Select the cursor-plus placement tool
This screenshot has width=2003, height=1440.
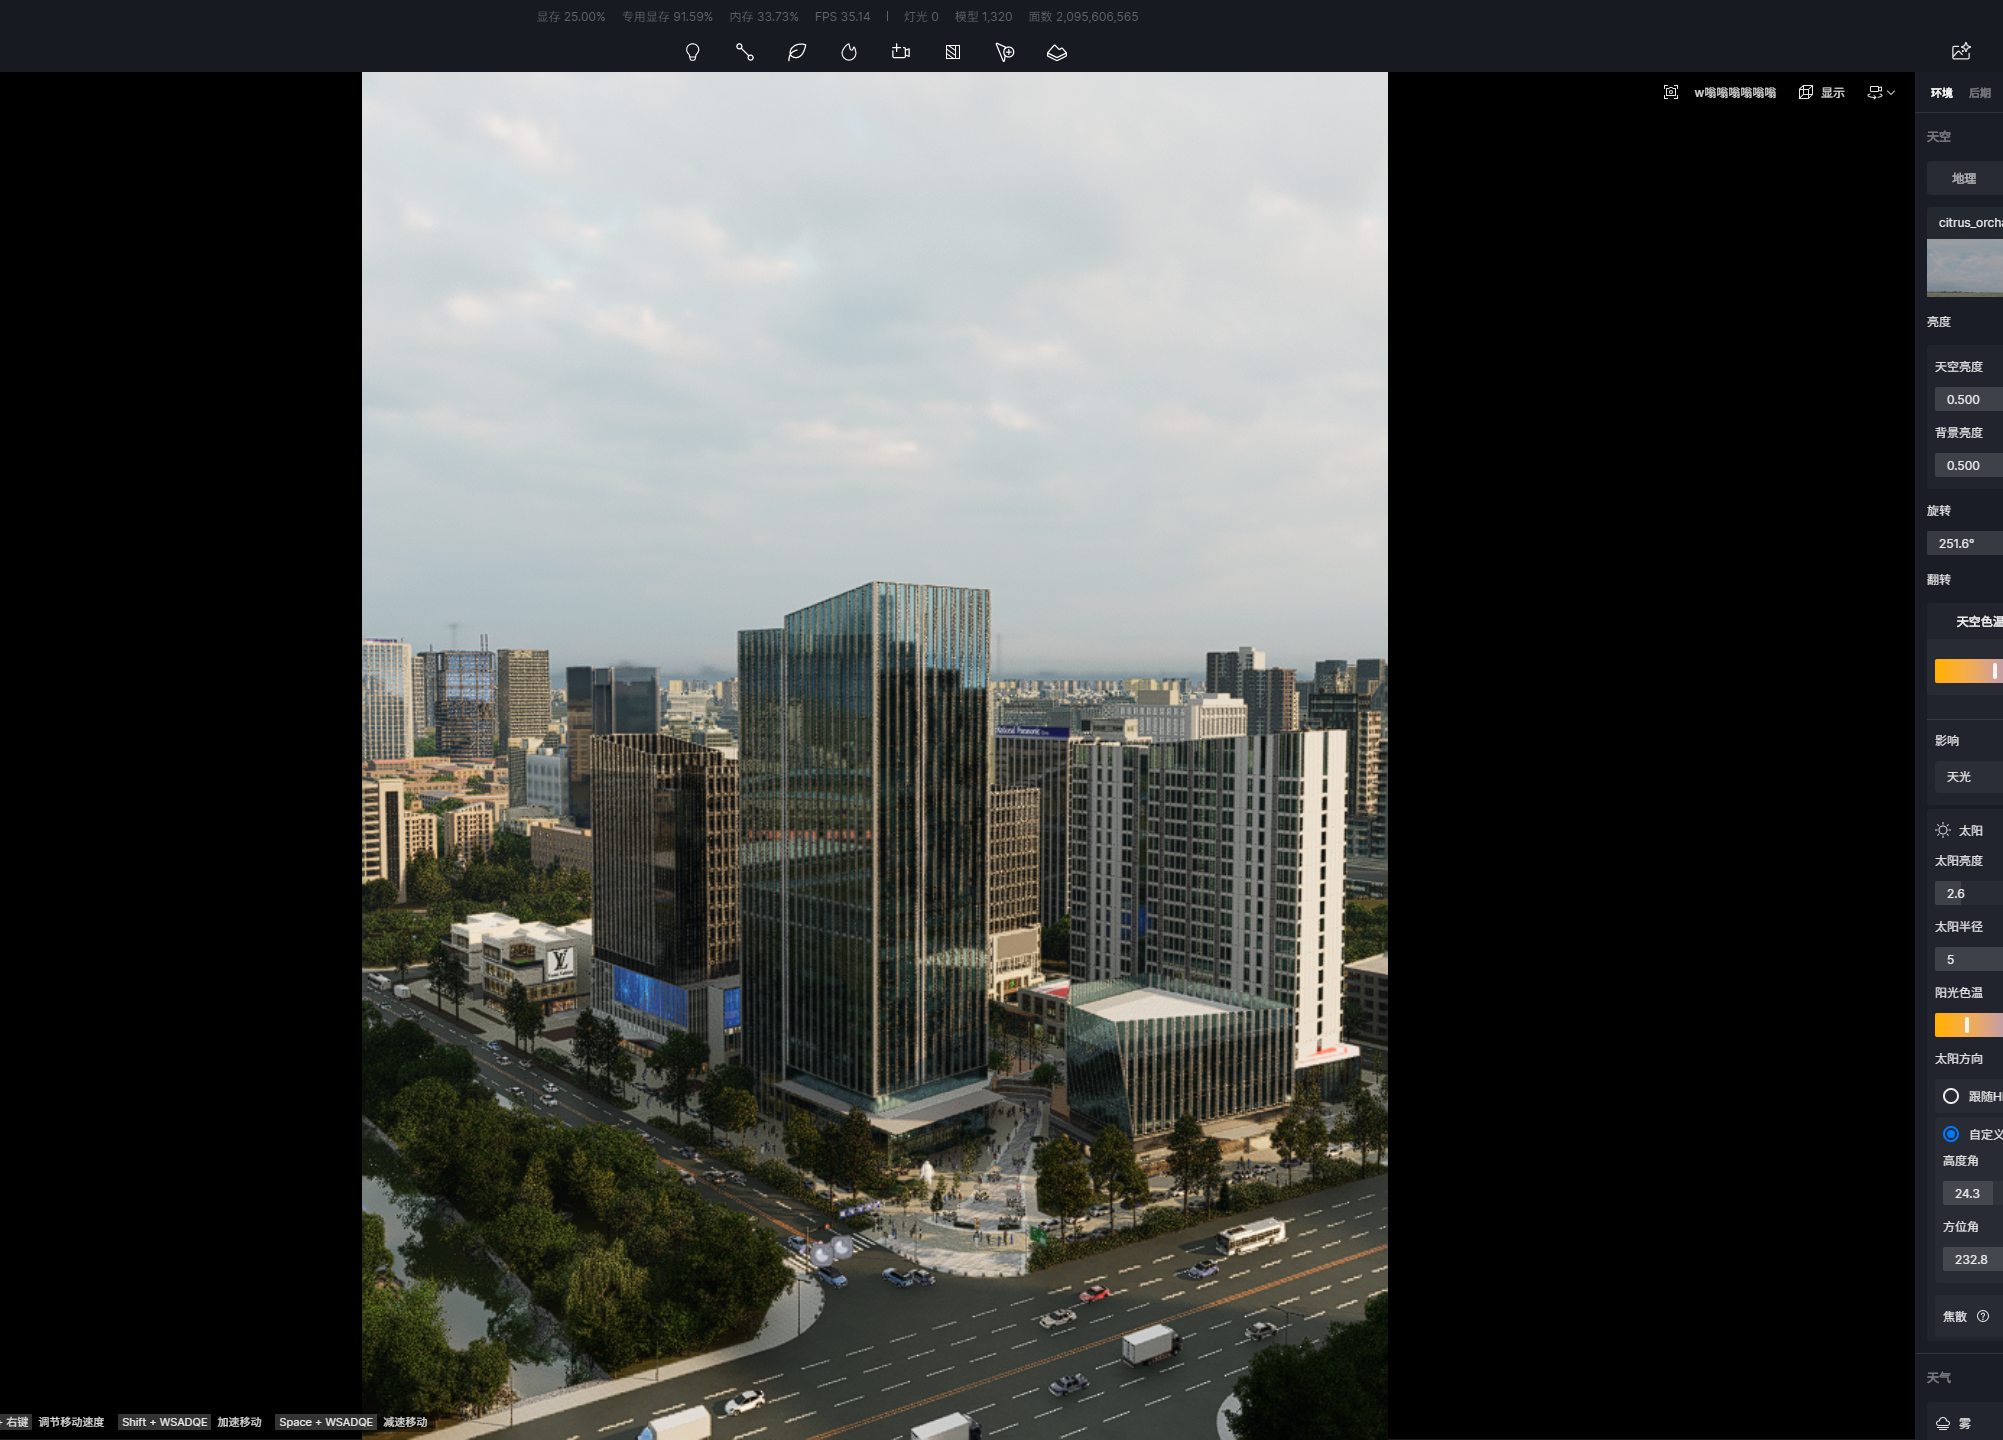(1005, 52)
